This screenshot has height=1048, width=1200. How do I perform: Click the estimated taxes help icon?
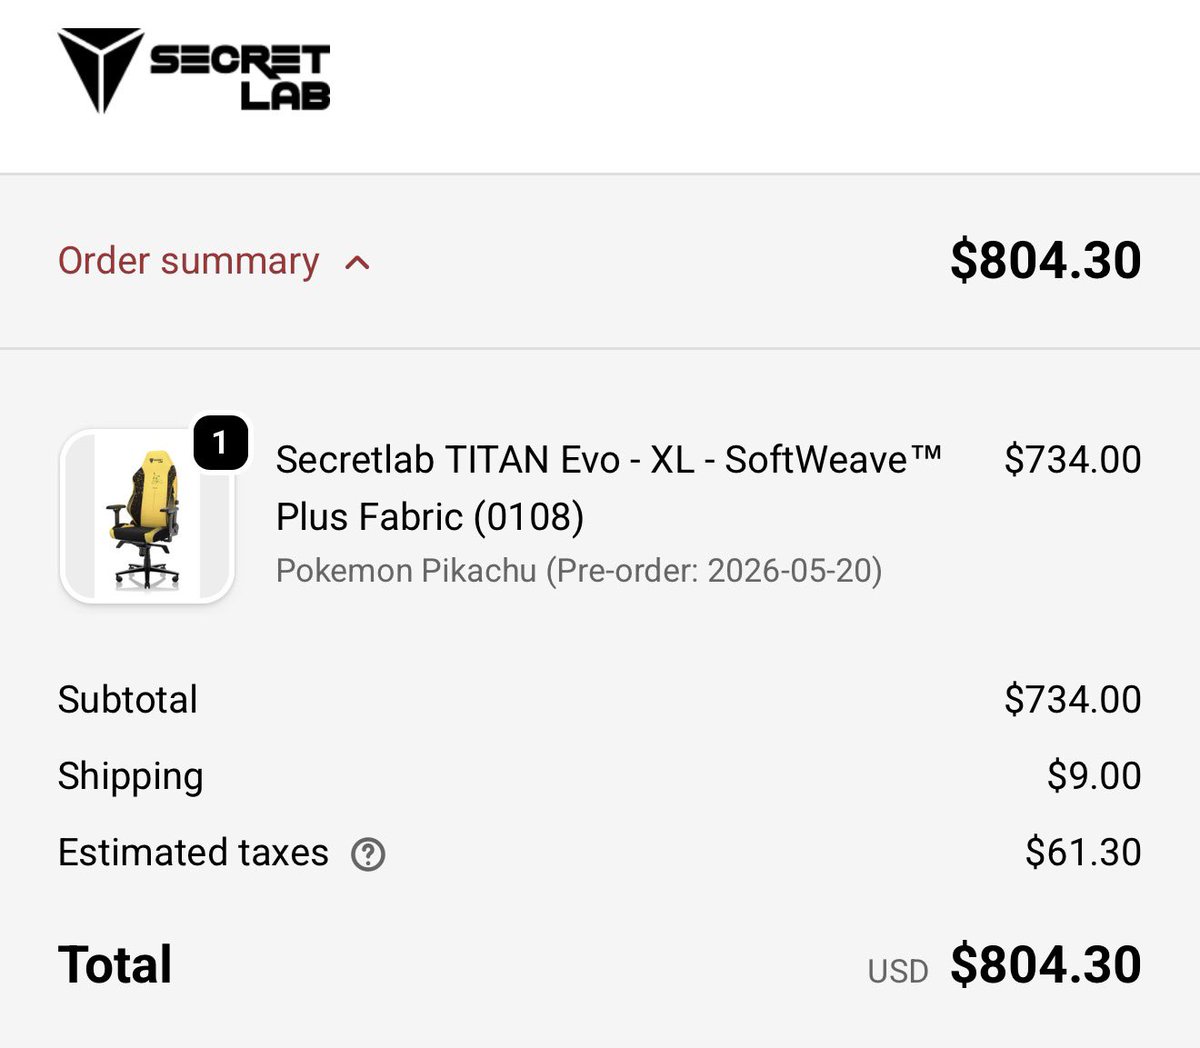pos(368,854)
